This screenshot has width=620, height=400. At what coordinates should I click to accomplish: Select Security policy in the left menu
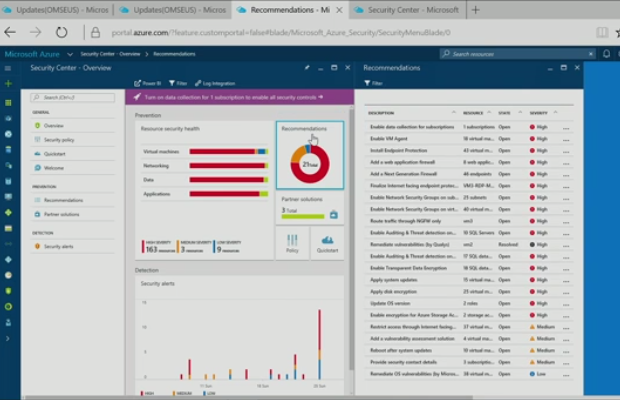pyautogui.click(x=60, y=140)
